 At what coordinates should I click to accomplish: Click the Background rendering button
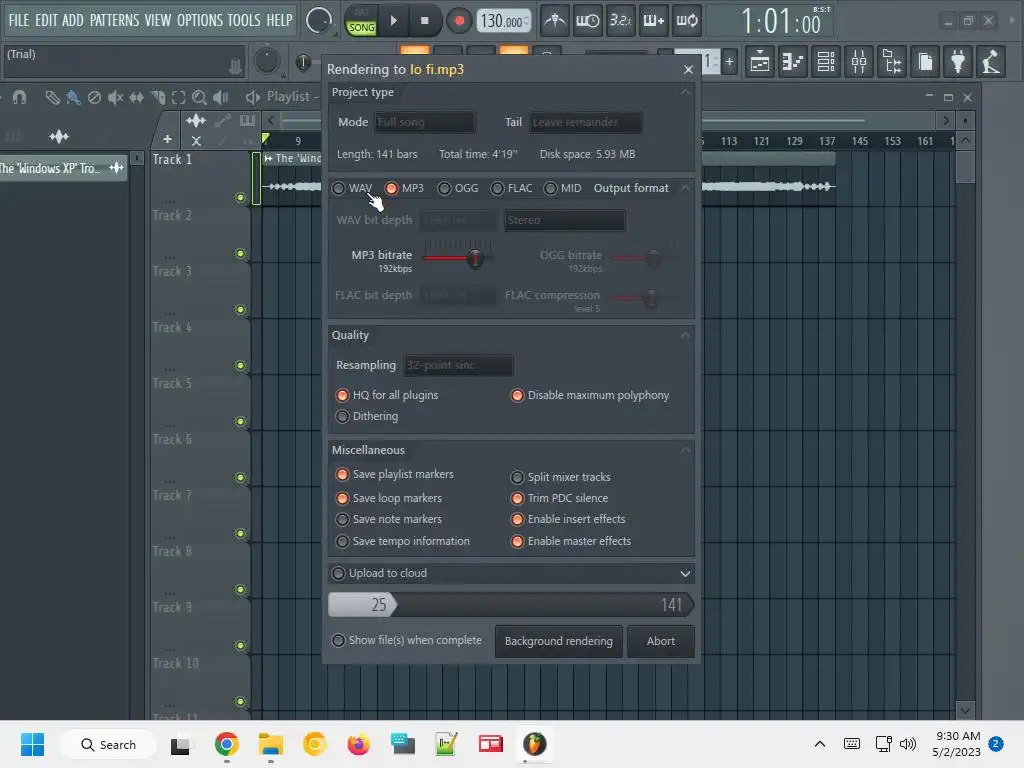pyautogui.click(x=558, y=641)
